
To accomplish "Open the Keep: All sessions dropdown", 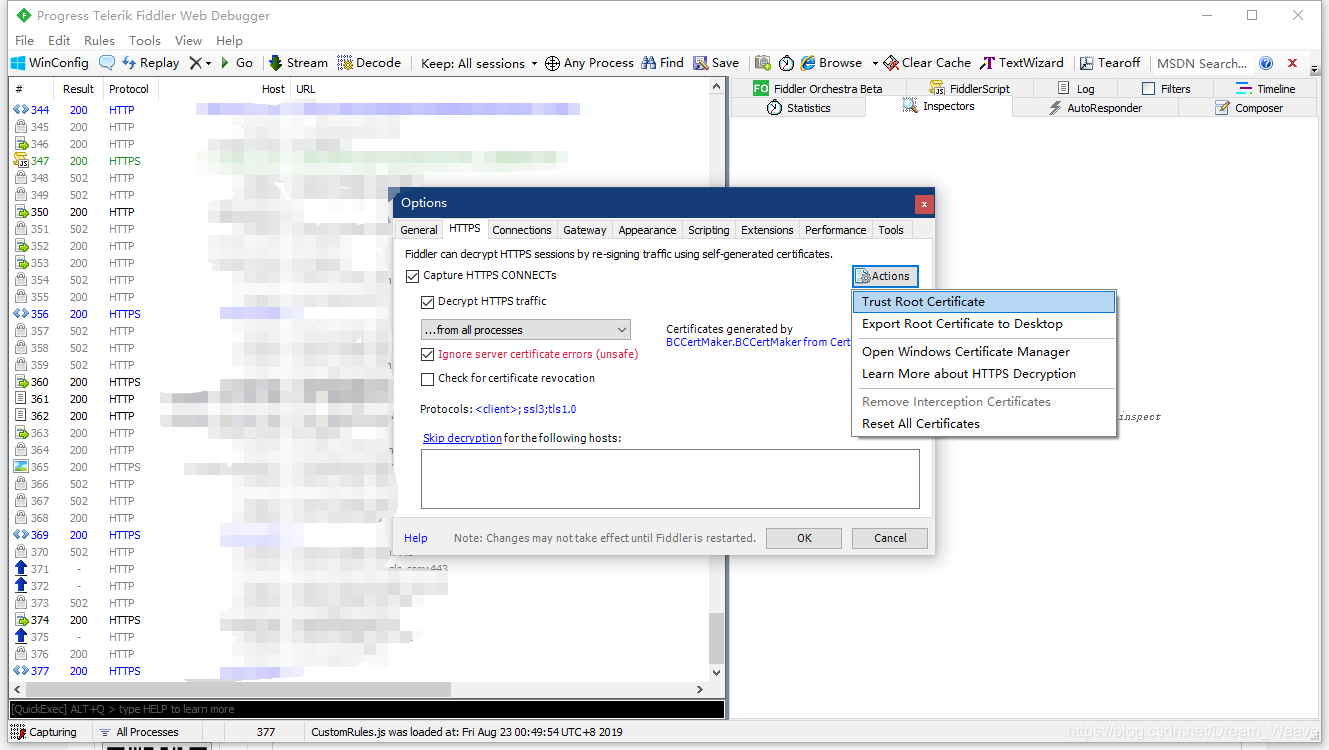I will (479, 63).
